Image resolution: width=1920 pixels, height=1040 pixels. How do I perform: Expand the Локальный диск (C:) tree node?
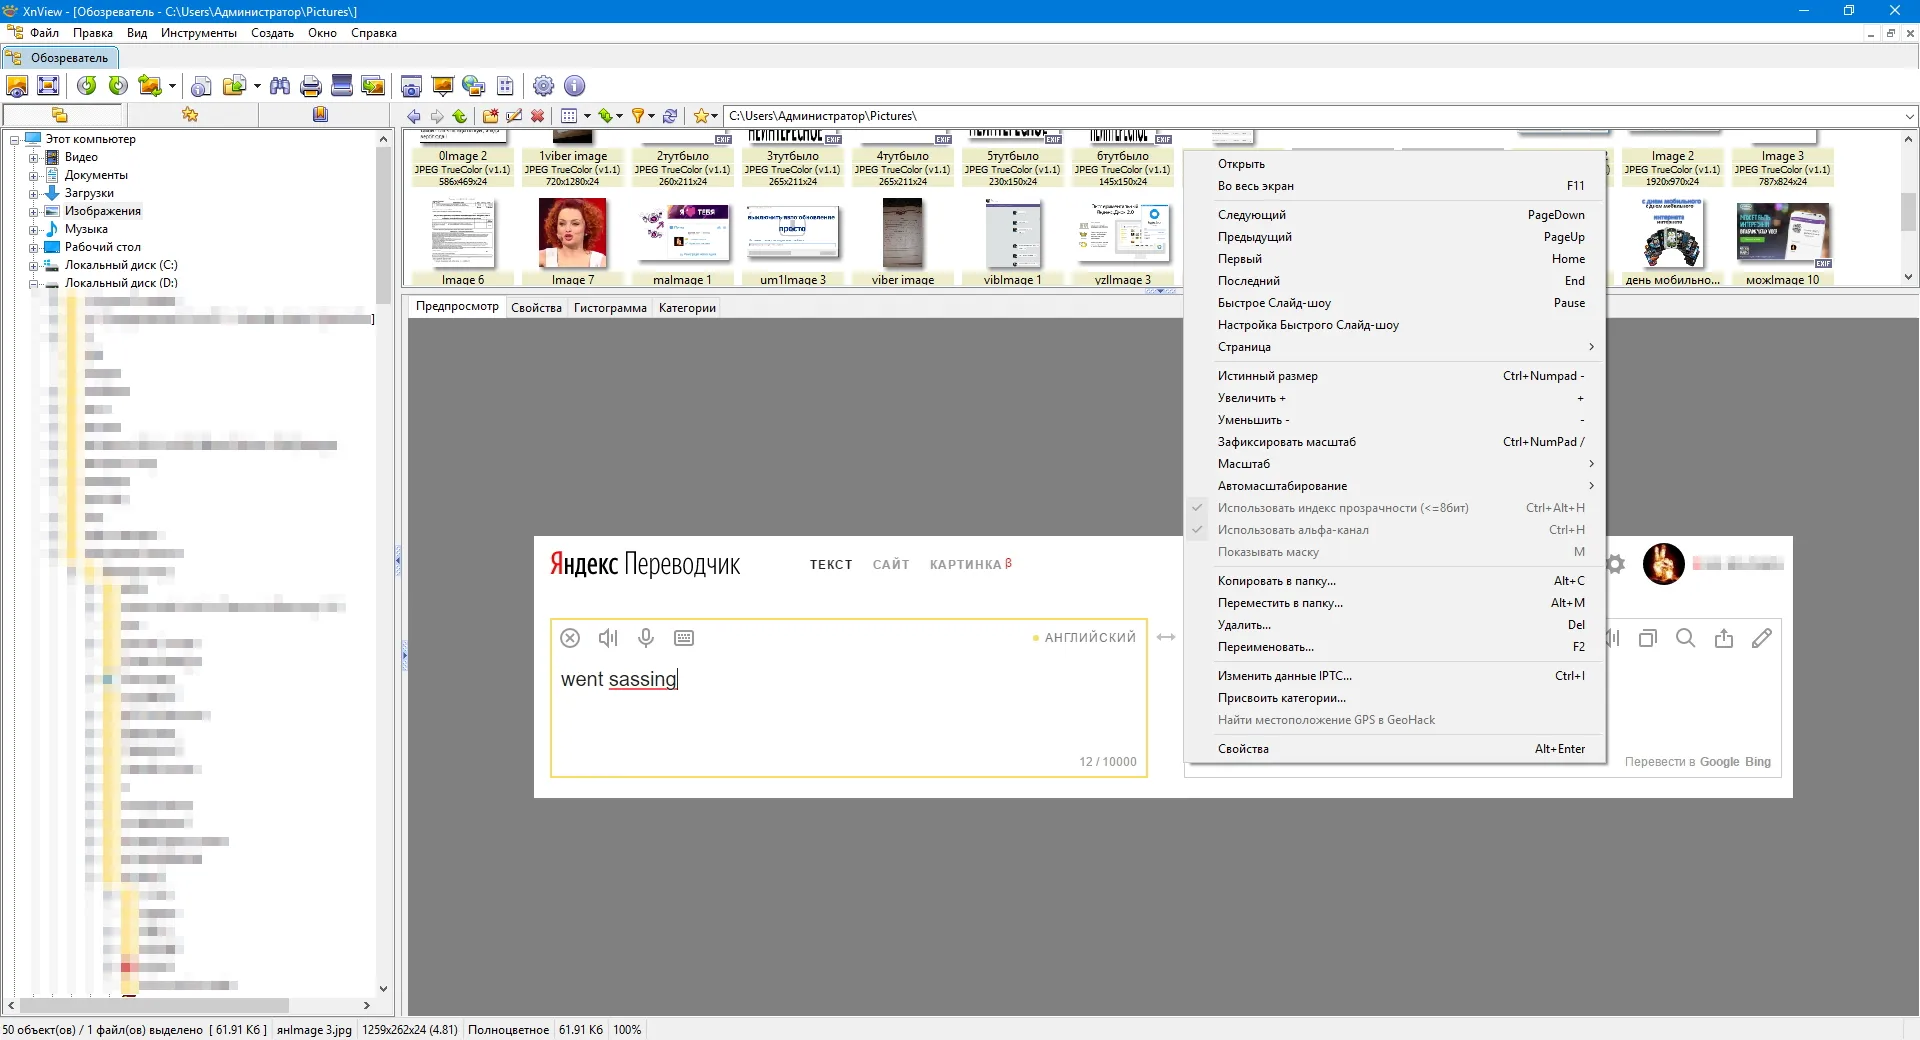[33, 266]
